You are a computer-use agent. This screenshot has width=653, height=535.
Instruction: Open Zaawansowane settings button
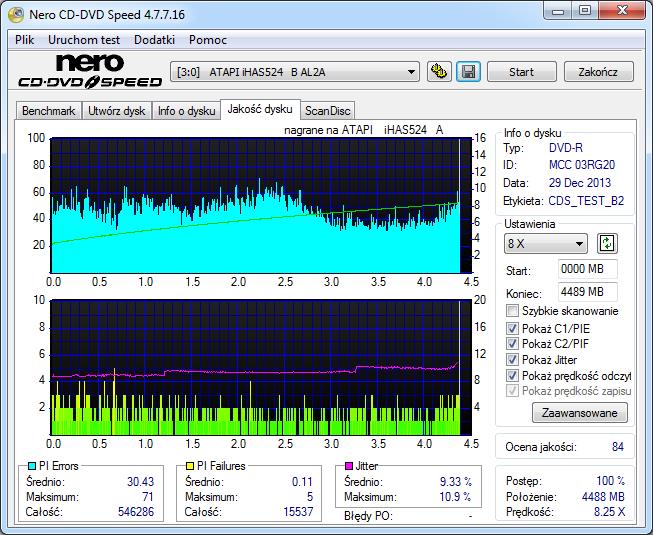tap(580, 413)
